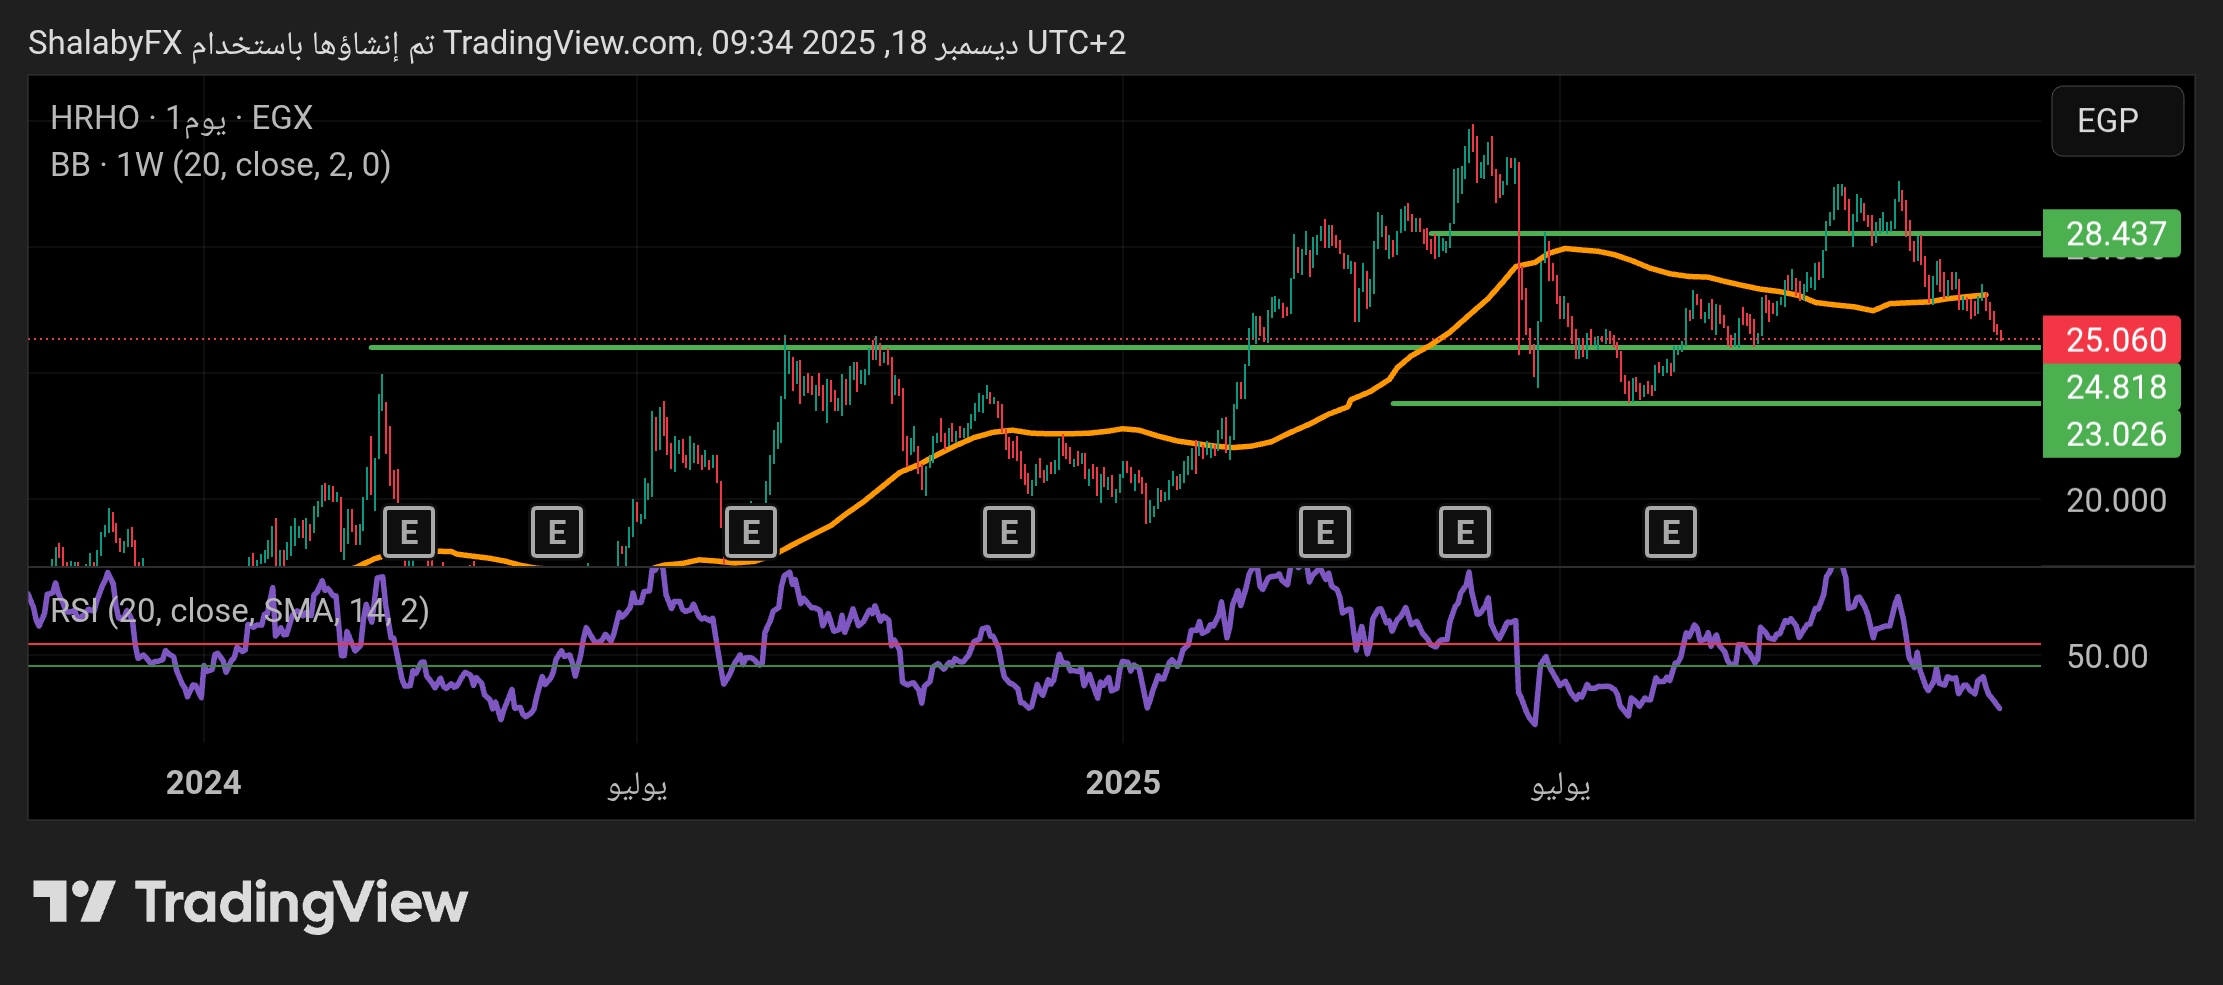The image size is (2223, 985).
Task: Open the TradingView.com link in the header
Action: tap(570, 43)
